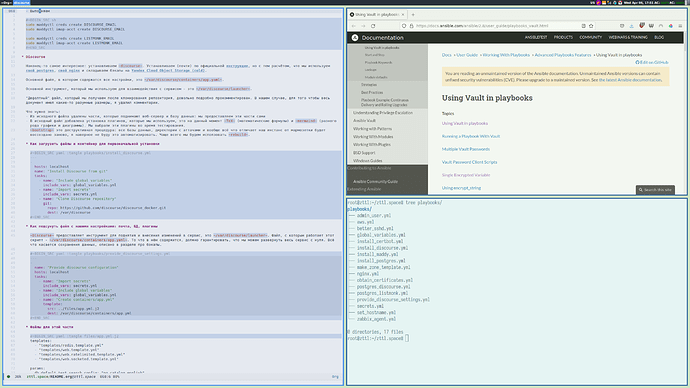The image size is (690, 388).
Task: Go back with the browser back arrow
Action: tap(353, 26)
